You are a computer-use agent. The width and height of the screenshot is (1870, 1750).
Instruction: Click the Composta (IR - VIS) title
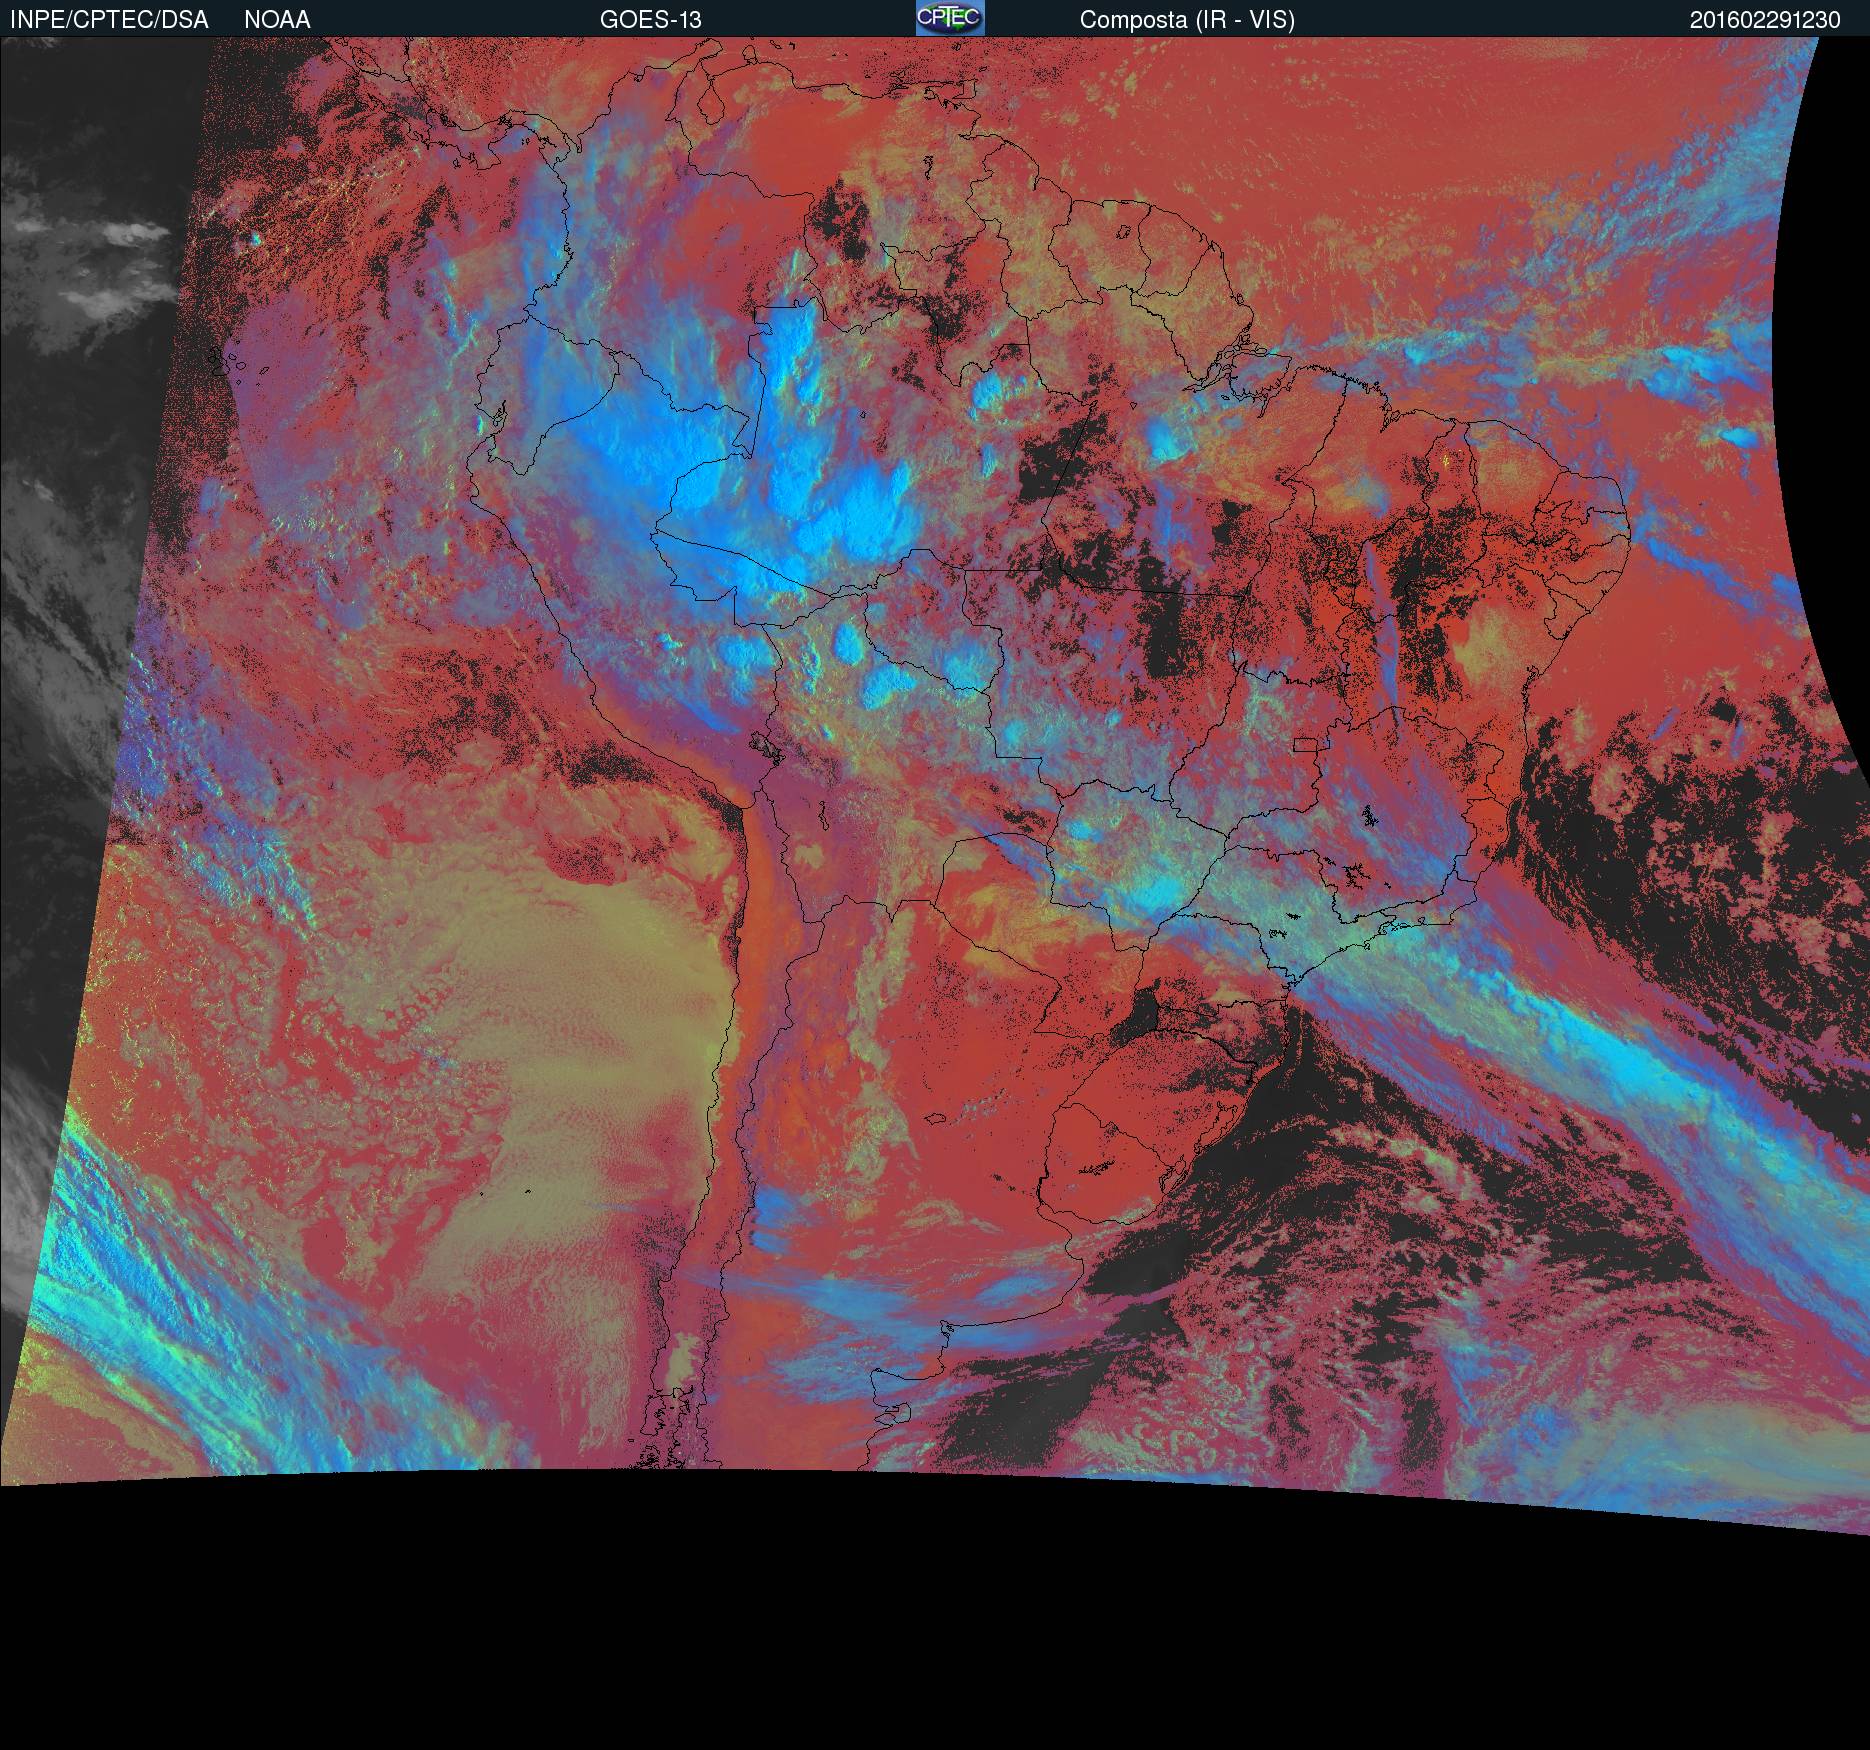(x=1187, y=20)
